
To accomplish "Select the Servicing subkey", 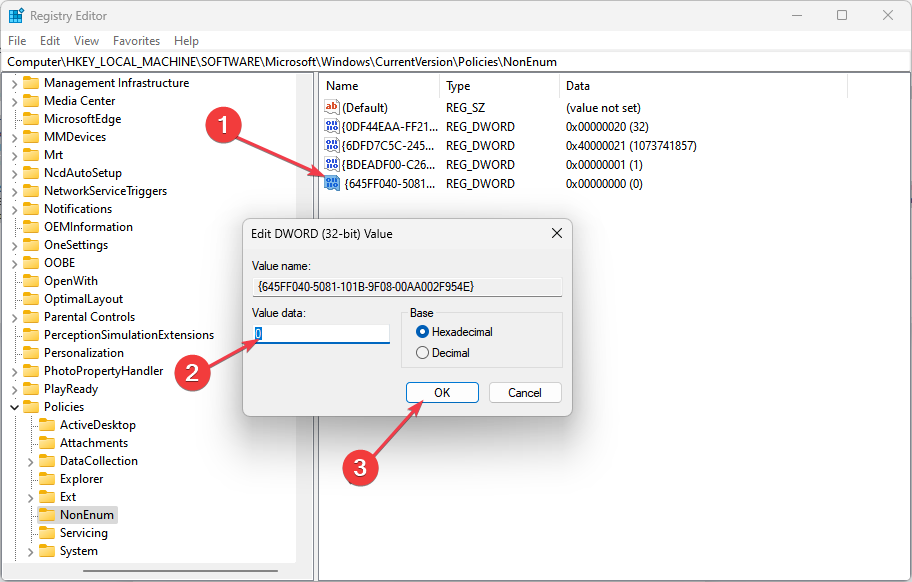I will [84, 533].
